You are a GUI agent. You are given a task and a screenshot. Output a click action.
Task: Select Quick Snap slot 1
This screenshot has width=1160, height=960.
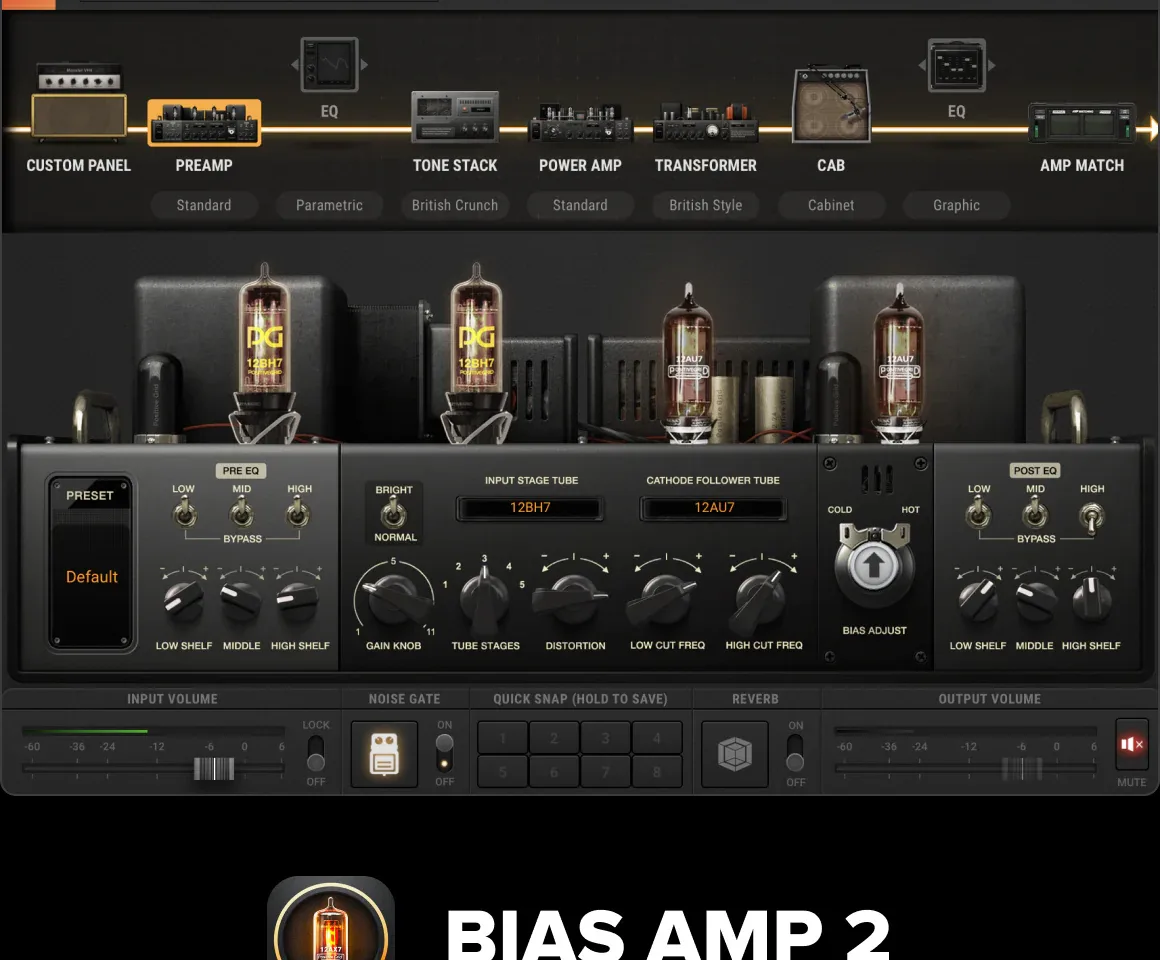[503, 737]
